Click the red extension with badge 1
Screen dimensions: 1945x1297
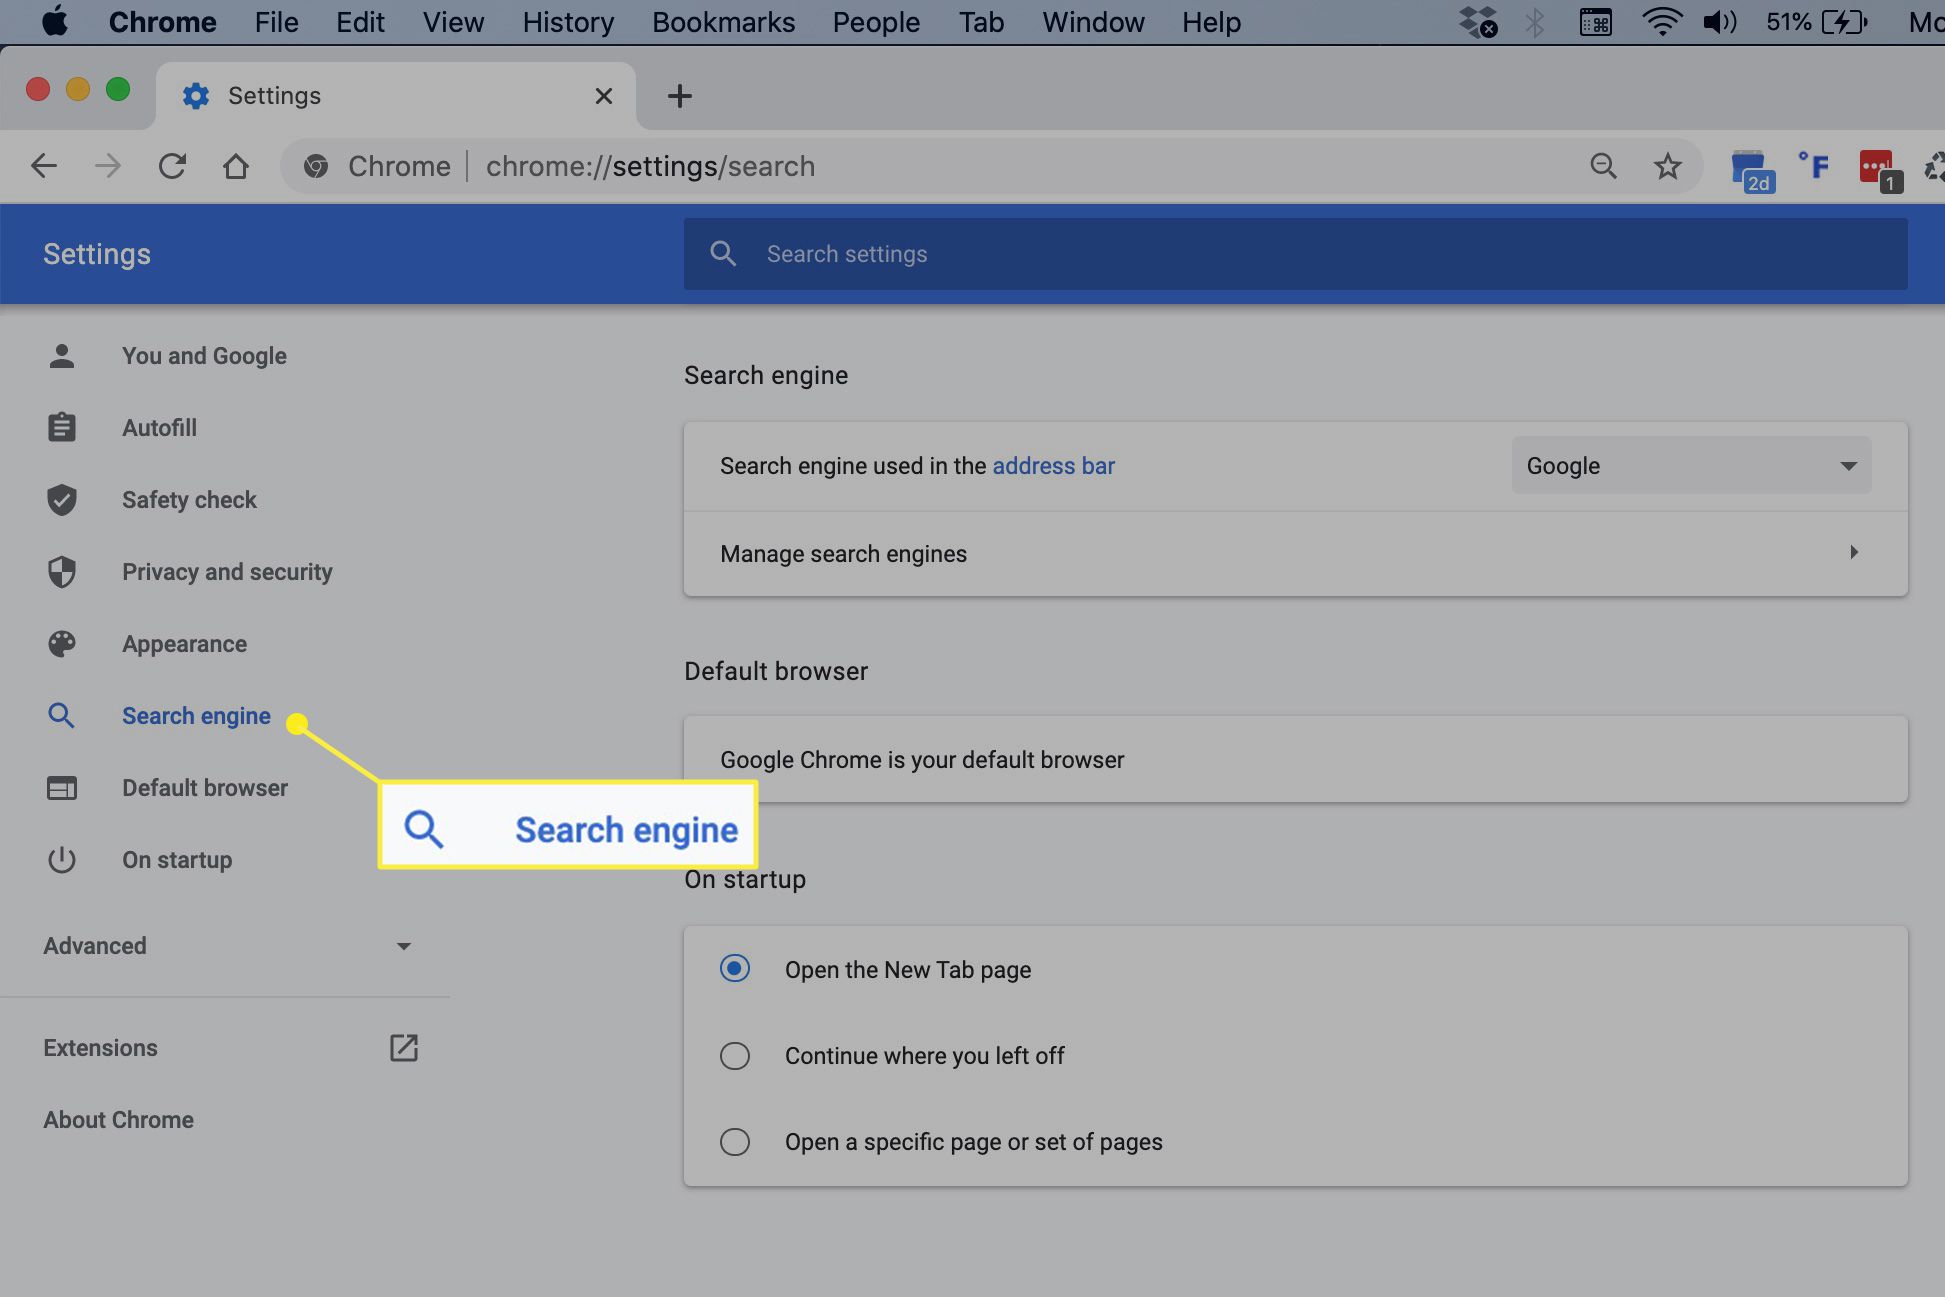pos(1880,170)
